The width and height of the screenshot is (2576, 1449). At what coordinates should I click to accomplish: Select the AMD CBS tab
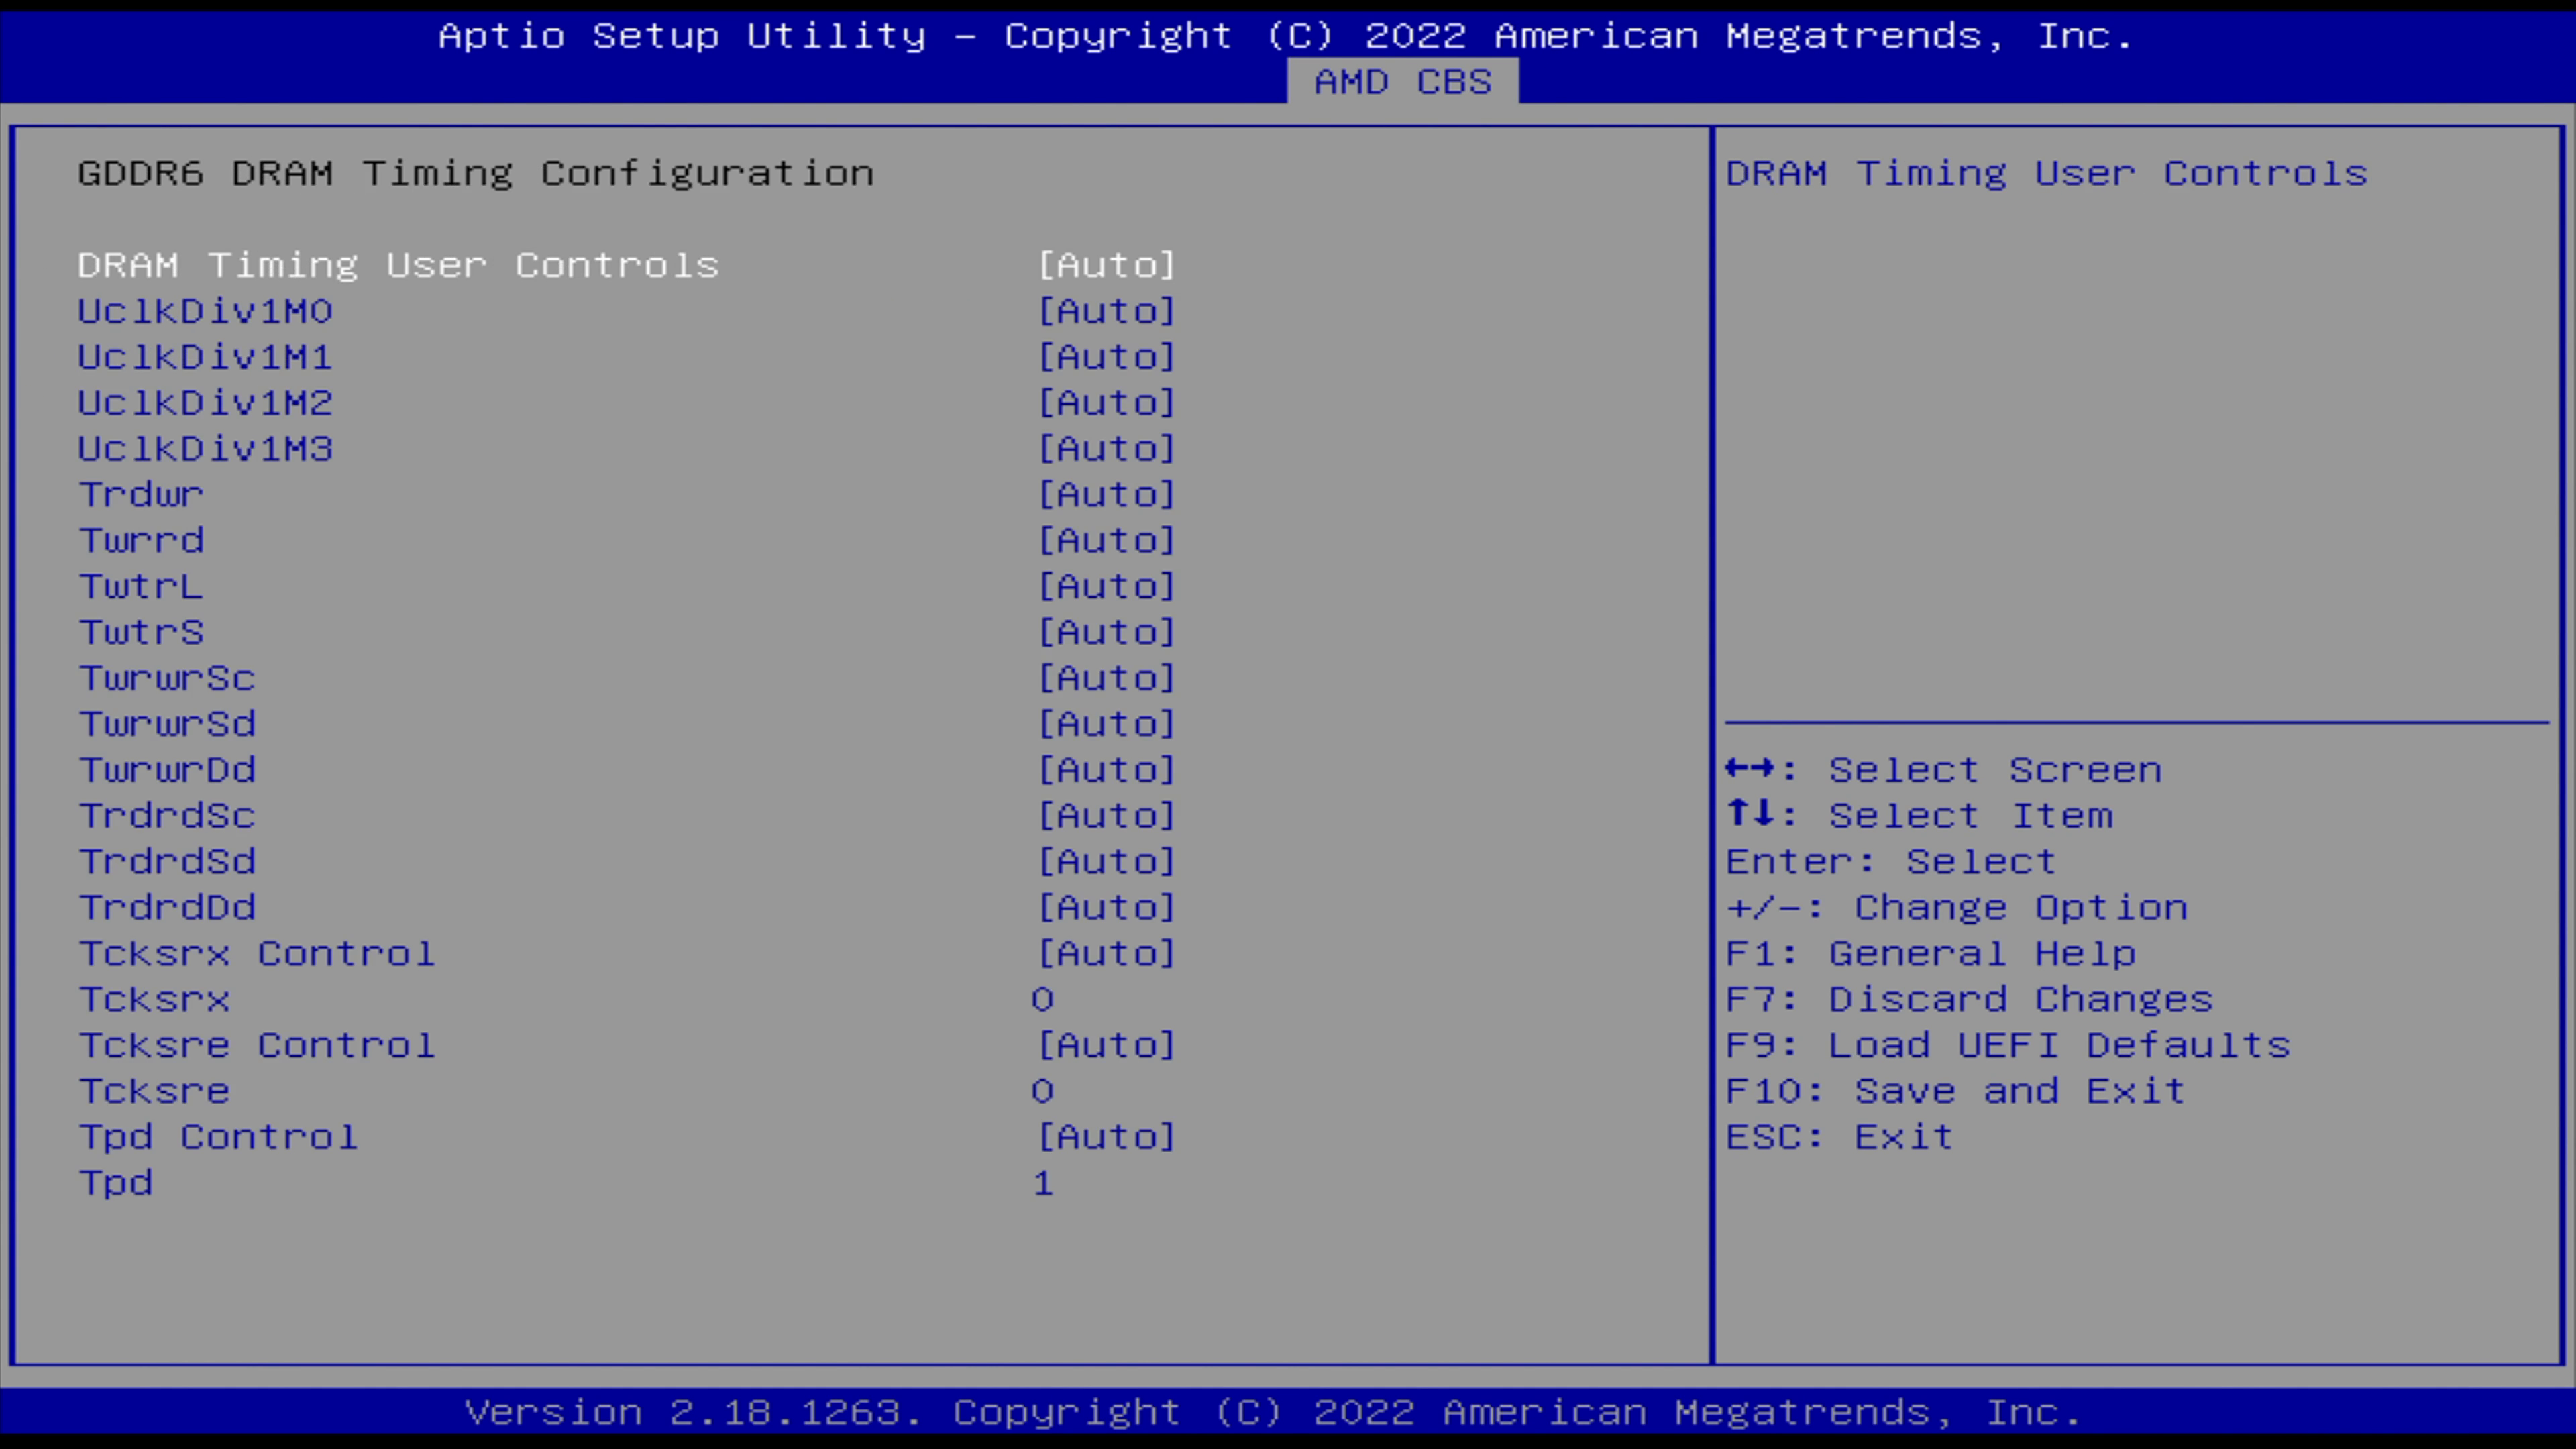coord(1402,81)
